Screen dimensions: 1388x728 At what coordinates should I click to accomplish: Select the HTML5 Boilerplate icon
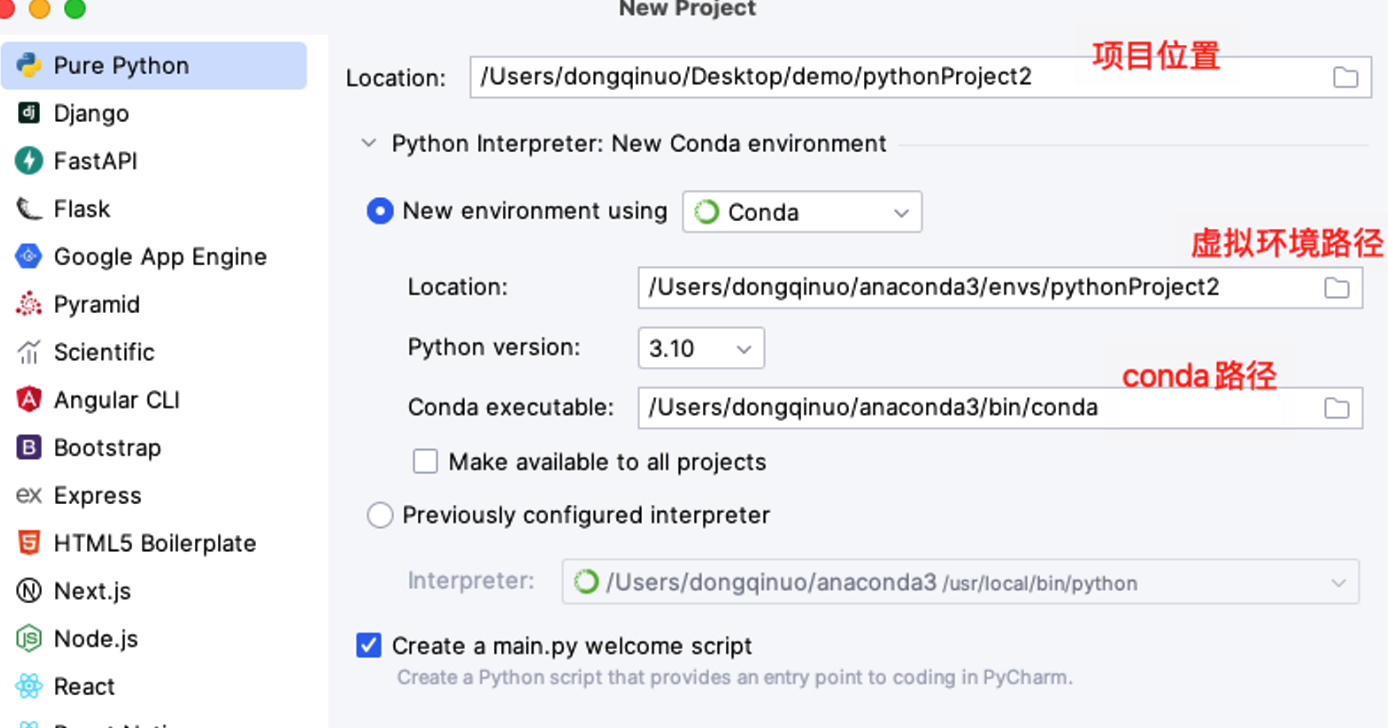[29, 543]
